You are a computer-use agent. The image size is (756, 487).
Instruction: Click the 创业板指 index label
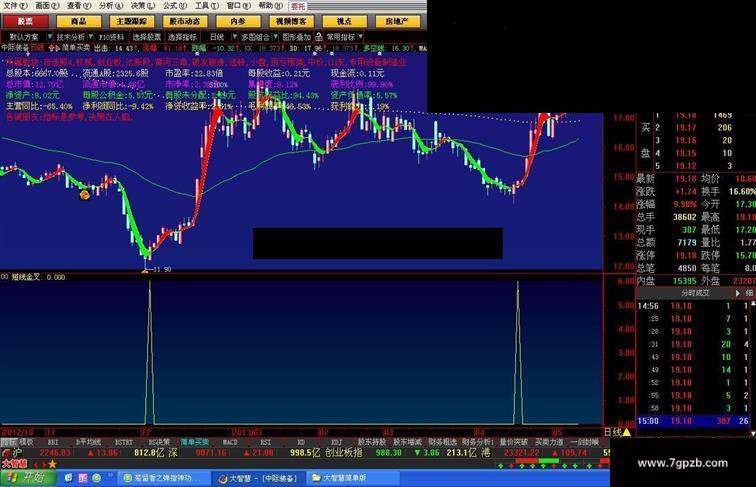343,453
